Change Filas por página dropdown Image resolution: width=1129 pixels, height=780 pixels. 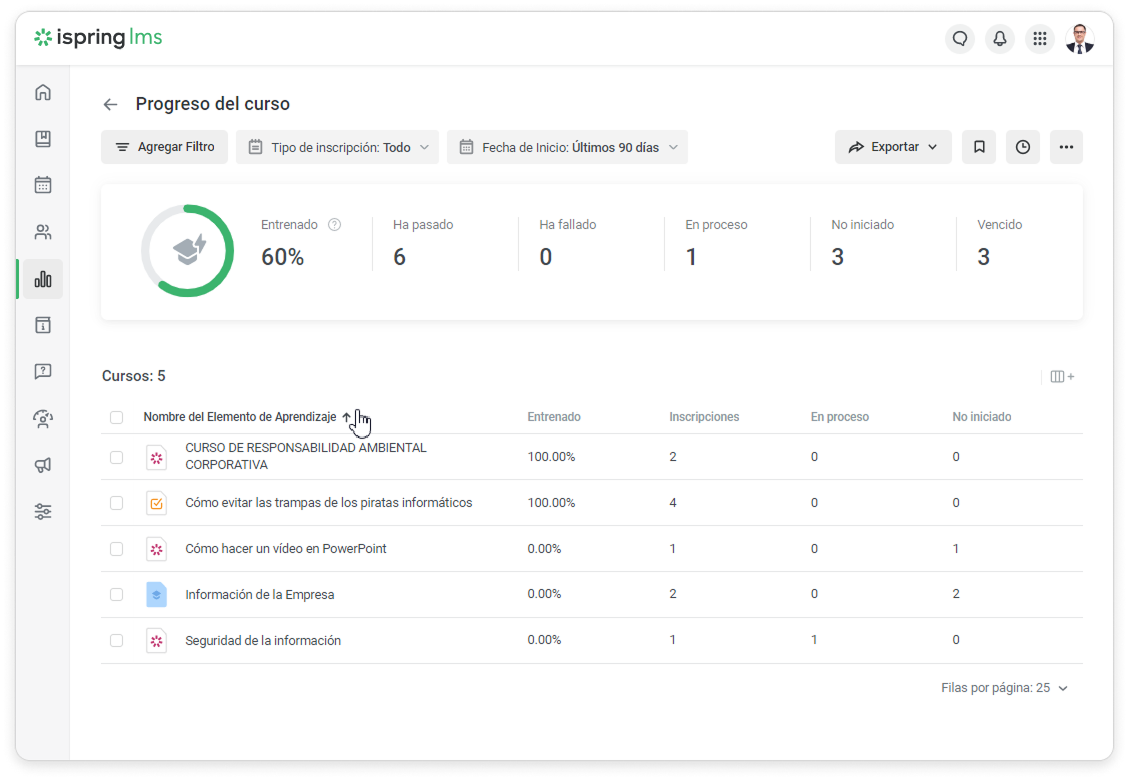coord(1004,689)
